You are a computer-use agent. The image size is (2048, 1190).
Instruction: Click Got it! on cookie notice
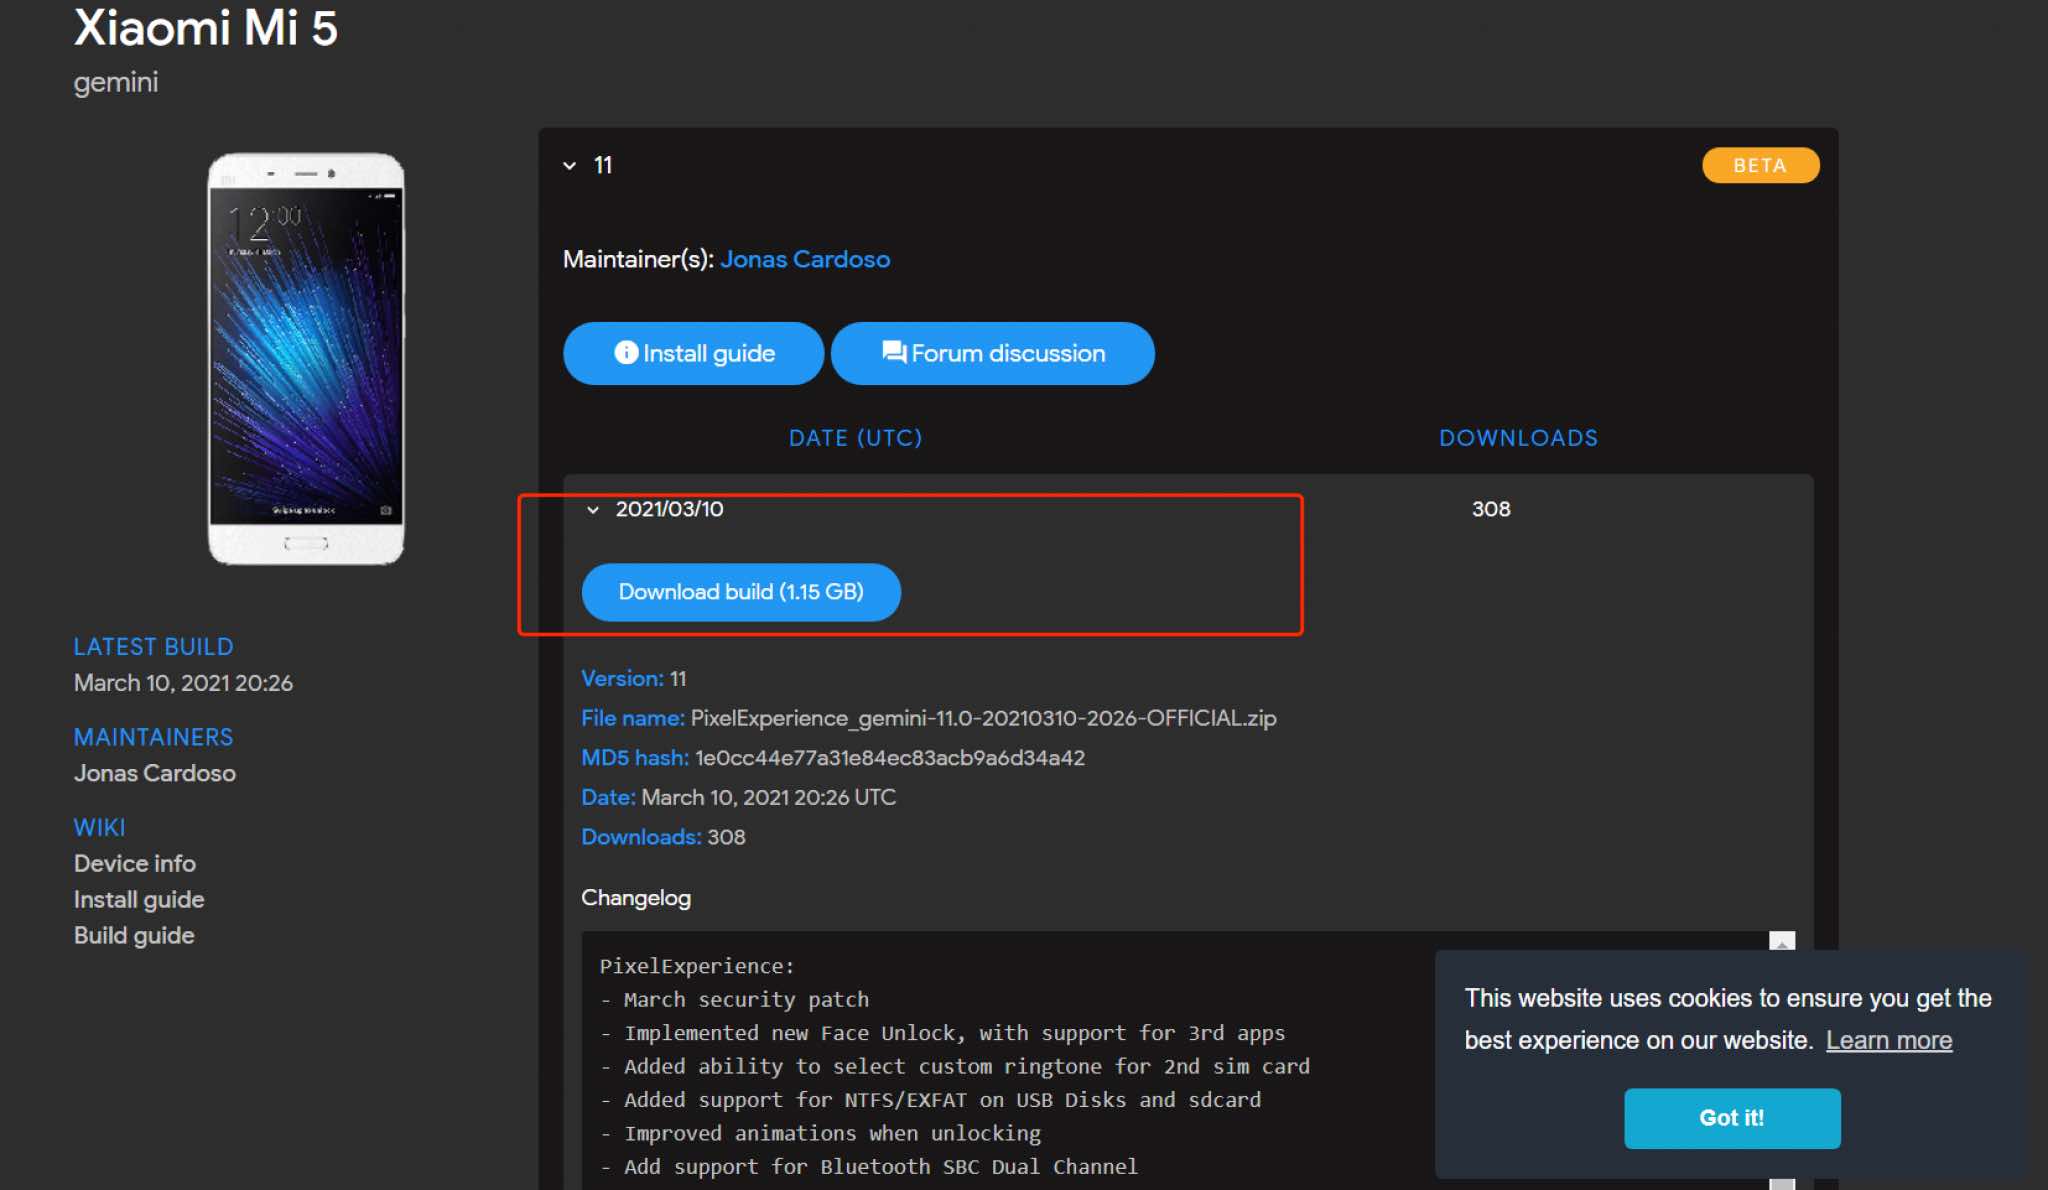(x=1731, y=1118)
